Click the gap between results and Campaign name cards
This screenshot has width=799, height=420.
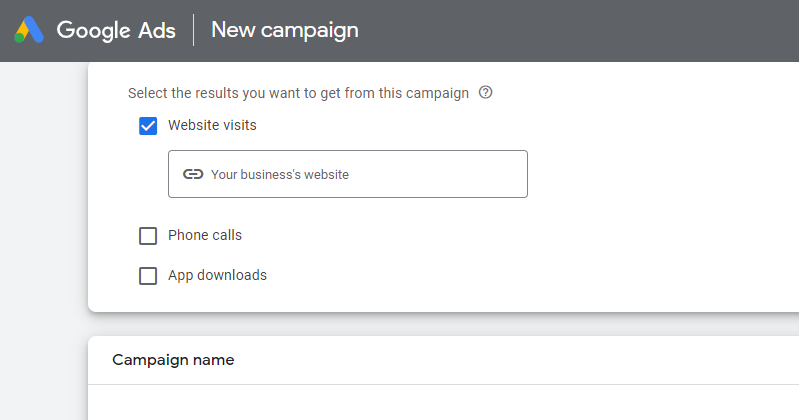pos(400,324)
